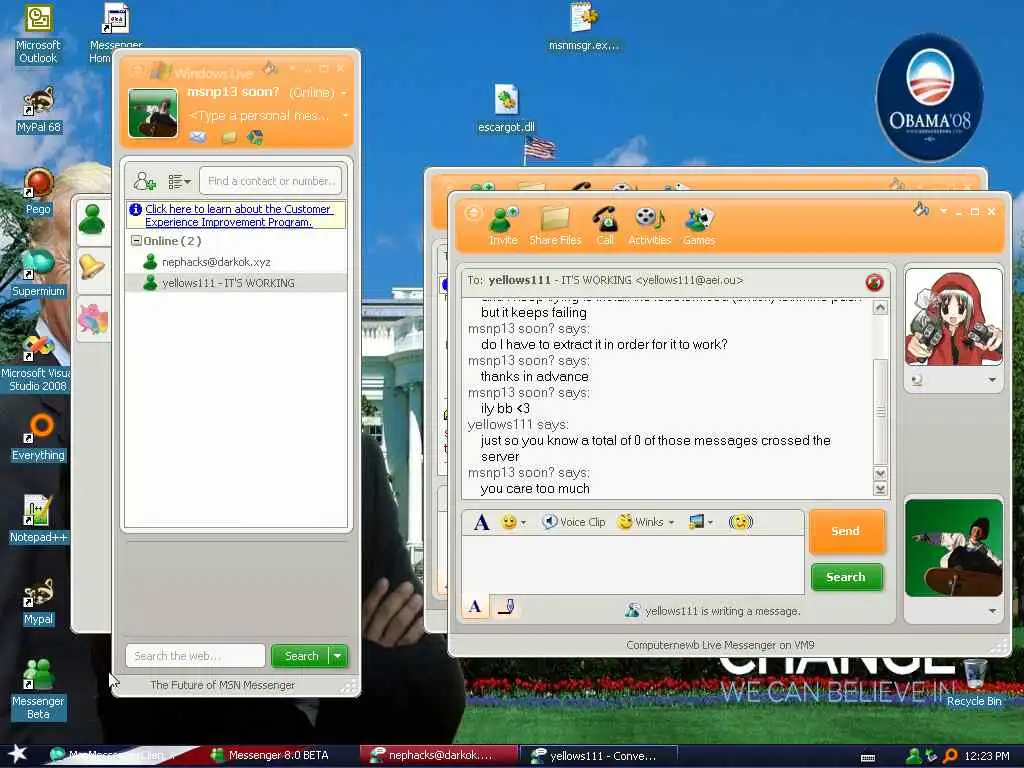
Task: Open the Notepad++ desktop icon
Action: pyautogui.click(x=38, y=519)
